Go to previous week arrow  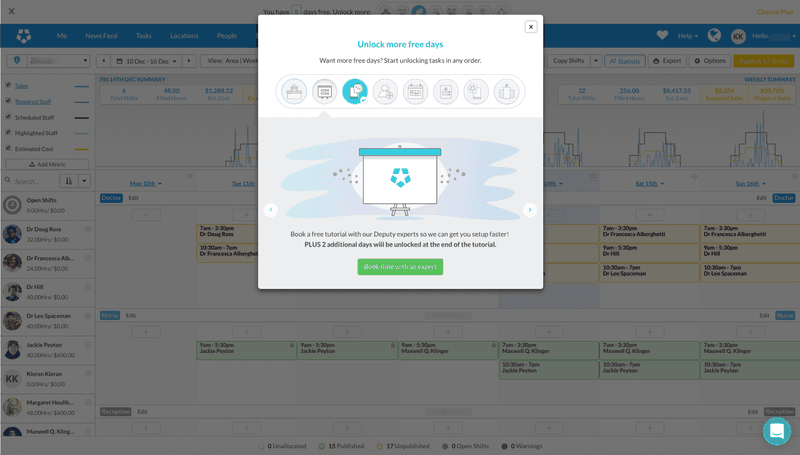coord(104,61)
